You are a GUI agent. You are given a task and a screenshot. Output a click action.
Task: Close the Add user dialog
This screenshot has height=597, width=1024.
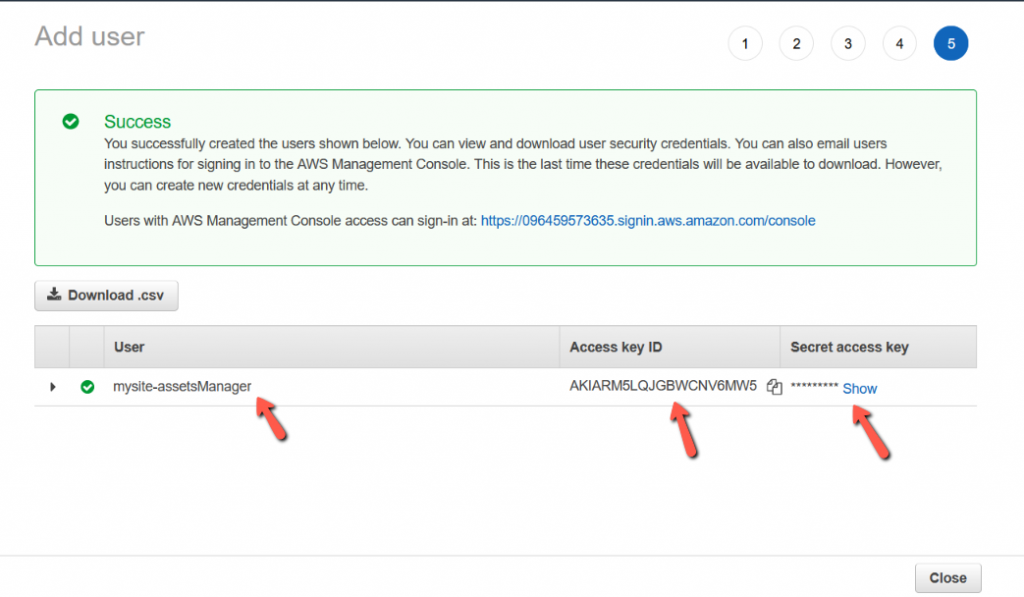tap(948, 578)
